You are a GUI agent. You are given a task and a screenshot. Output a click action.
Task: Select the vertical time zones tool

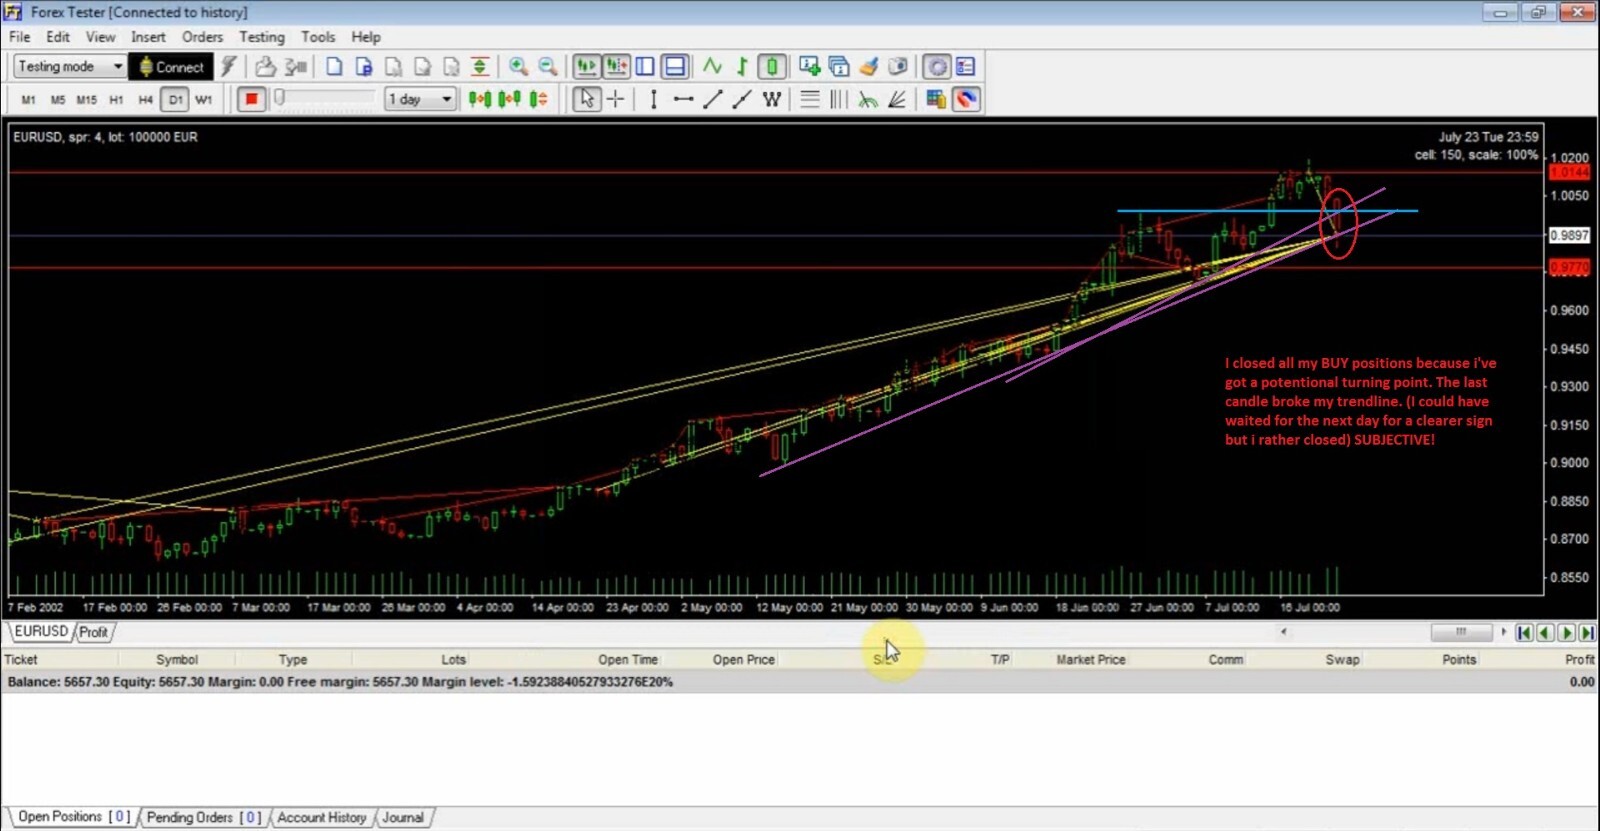(x=839, y=99)
